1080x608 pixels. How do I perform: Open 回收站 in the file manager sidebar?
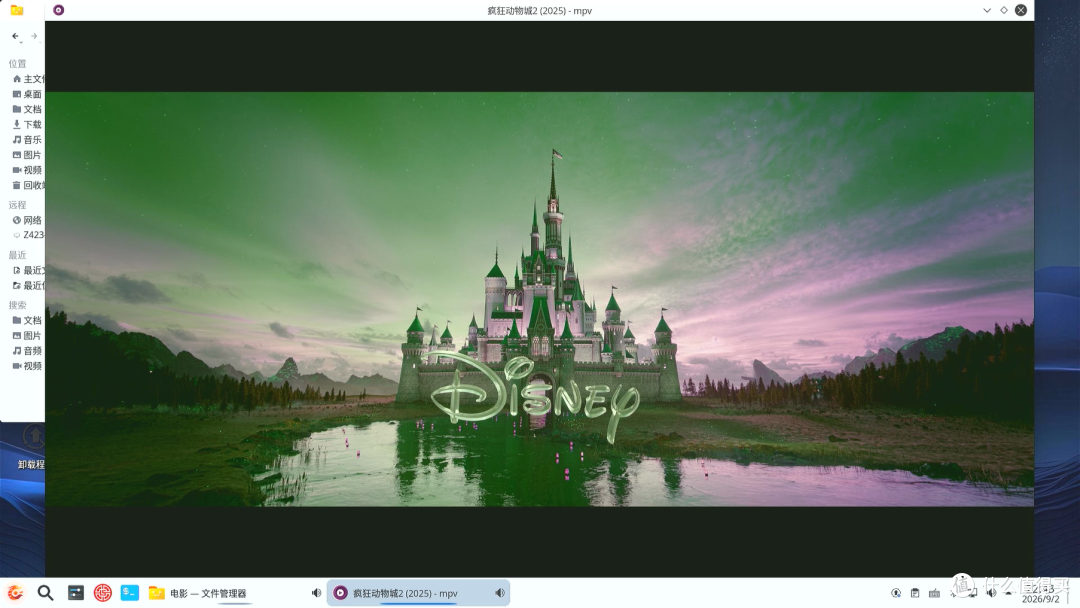[x=28, y=185]
